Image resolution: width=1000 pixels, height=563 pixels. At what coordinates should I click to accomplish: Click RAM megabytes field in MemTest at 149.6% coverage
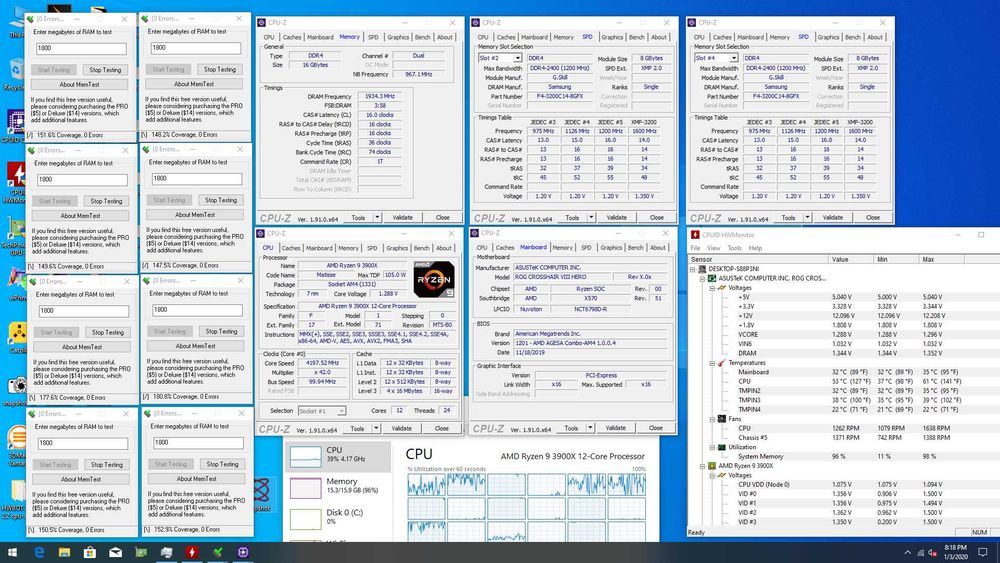(81, 180)
